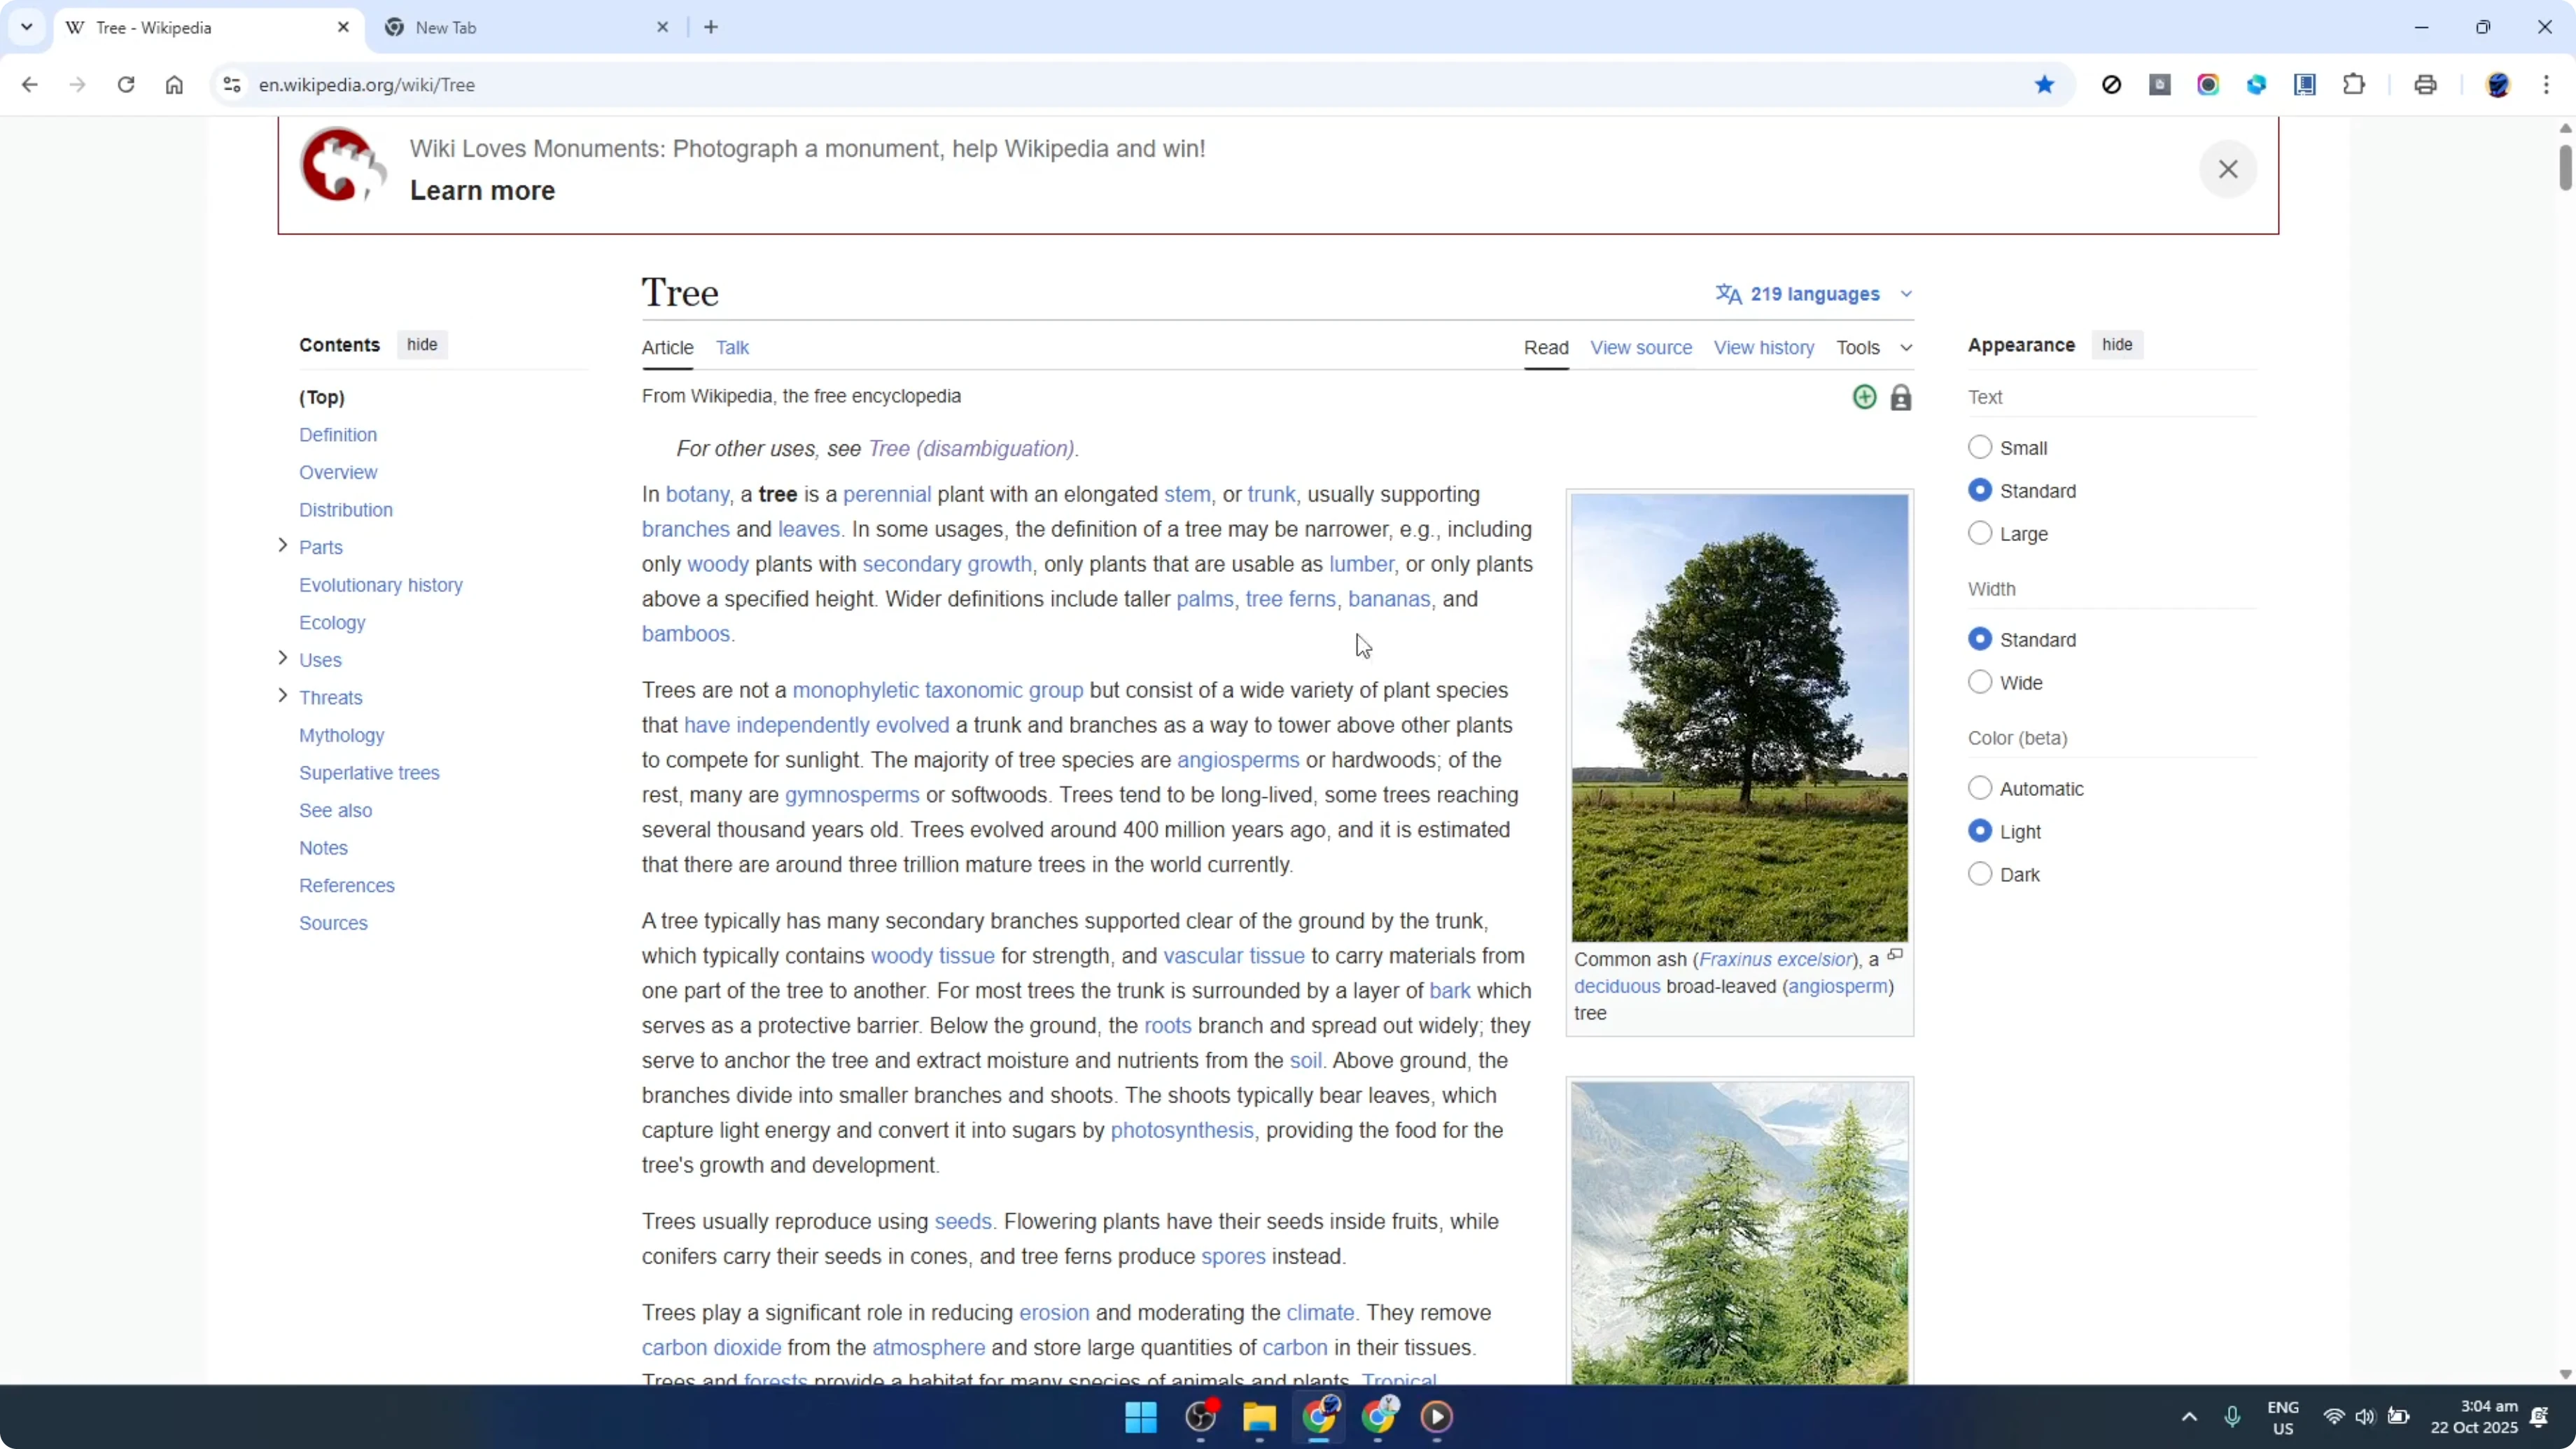Click the browser forward arrow
This screenshot has height=1449, width=2576.
[x=77, y=85]
